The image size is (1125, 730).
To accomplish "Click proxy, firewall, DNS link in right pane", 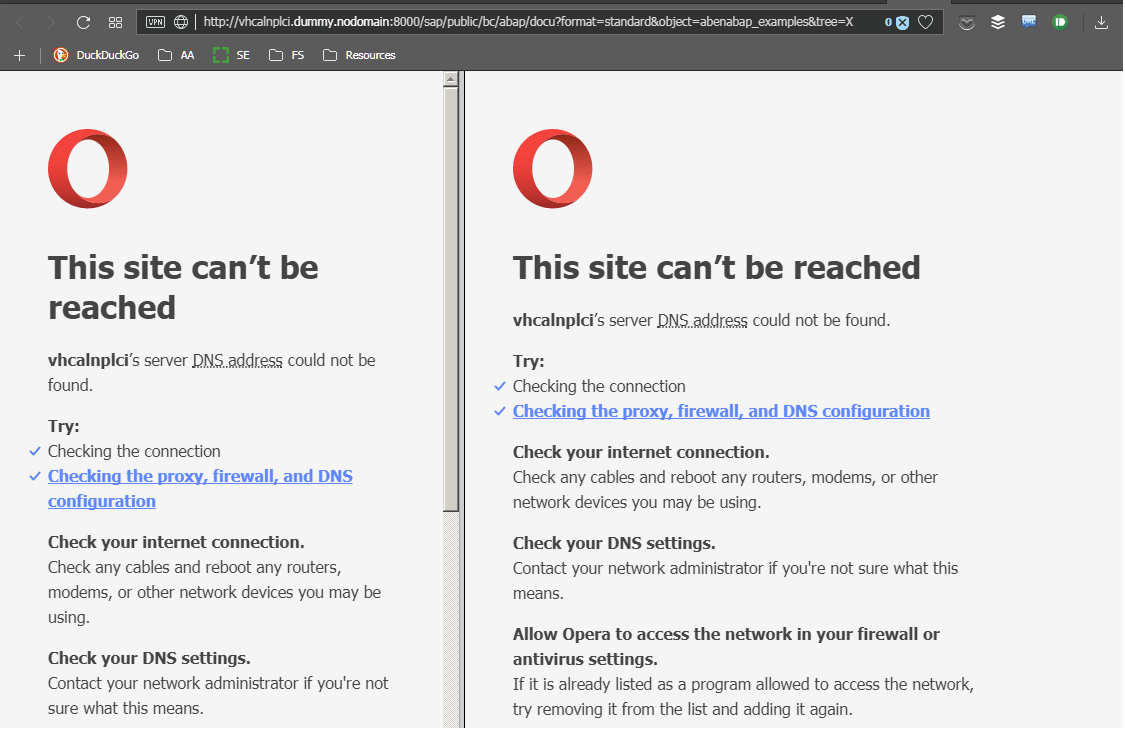I will click(x=721, y=411).
